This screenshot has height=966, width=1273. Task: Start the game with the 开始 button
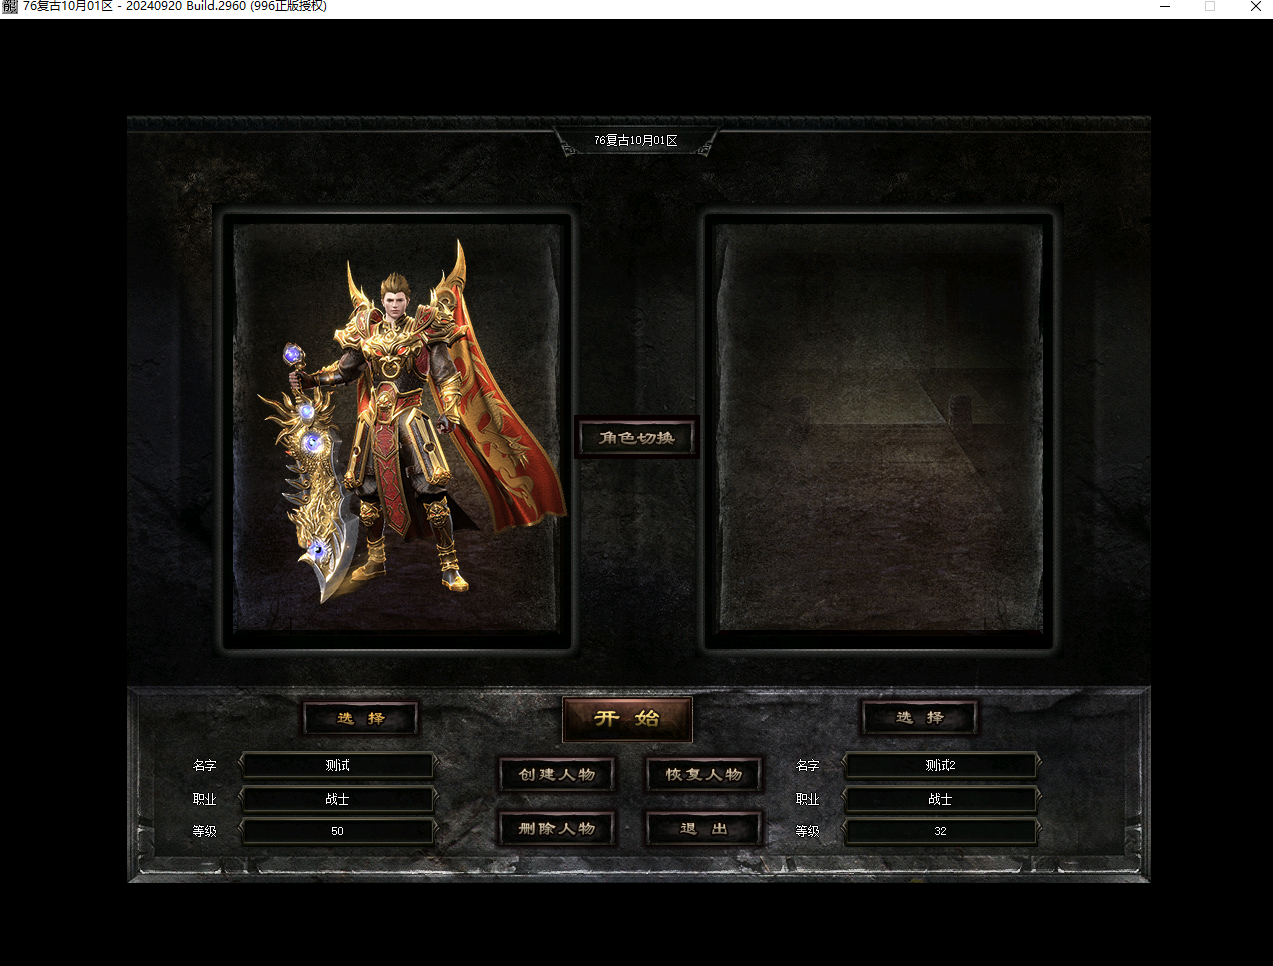coord(627,719)
